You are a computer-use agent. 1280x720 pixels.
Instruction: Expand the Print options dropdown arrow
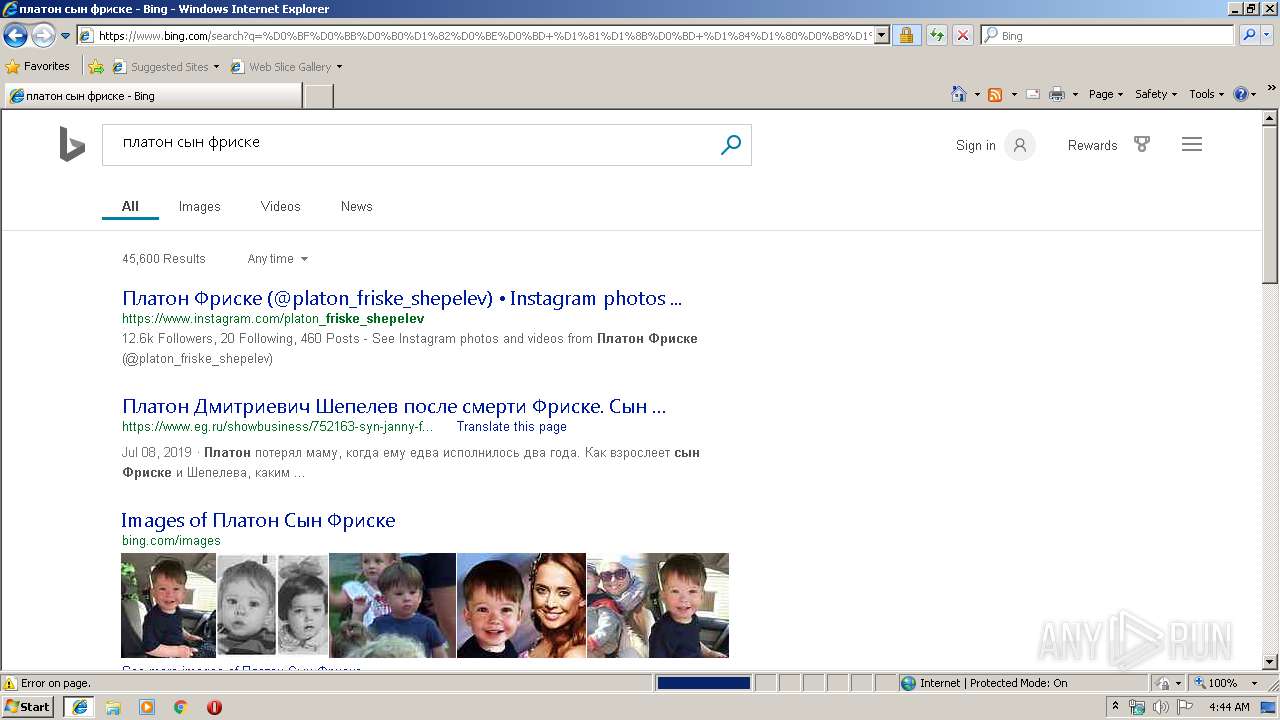point(1075,94)
